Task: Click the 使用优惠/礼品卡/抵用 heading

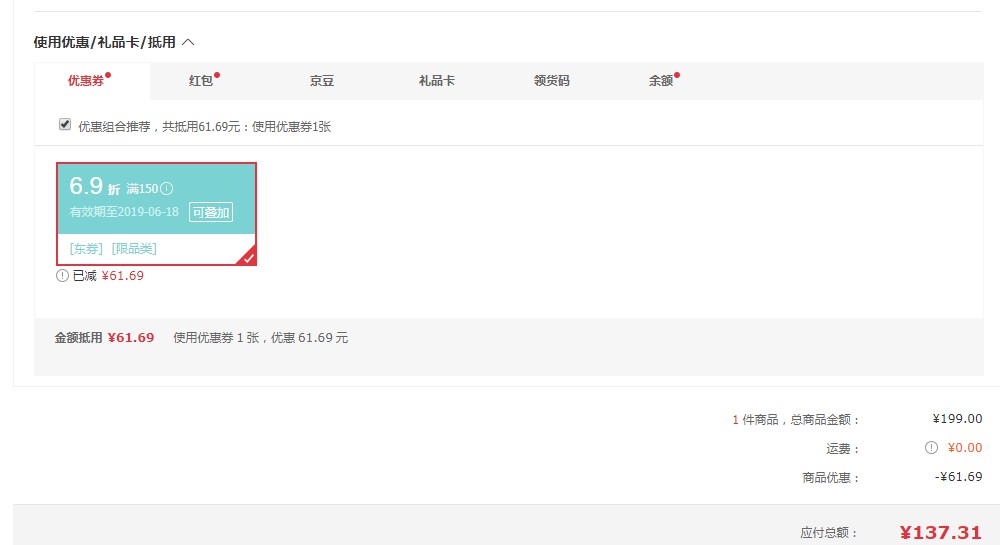Action: 105,42
